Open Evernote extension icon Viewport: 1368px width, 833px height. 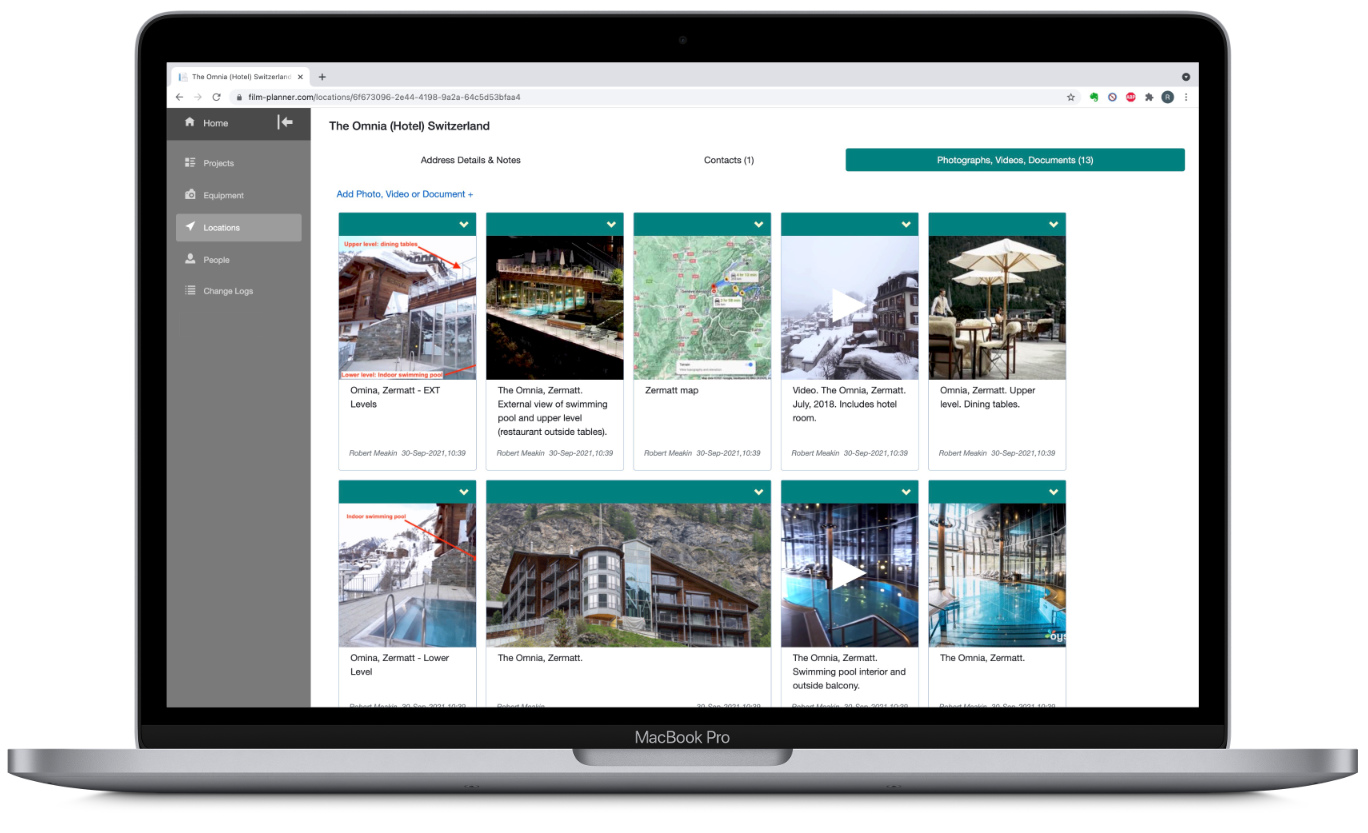click(x=1096, y=97)
